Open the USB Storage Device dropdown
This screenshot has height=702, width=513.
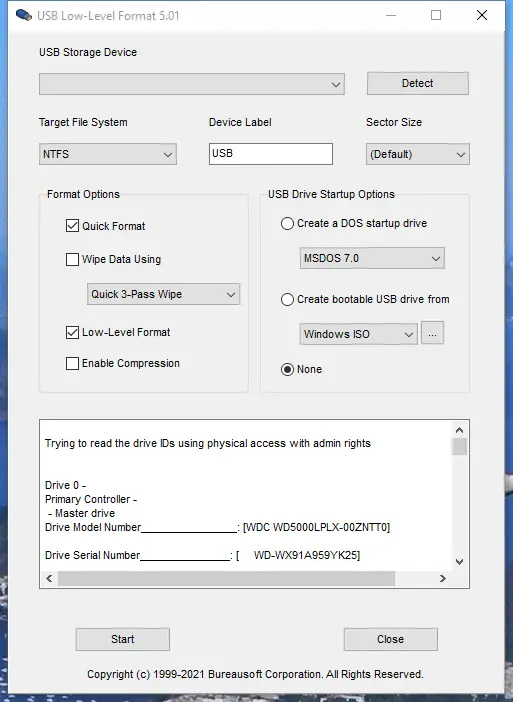pos(192,84)
